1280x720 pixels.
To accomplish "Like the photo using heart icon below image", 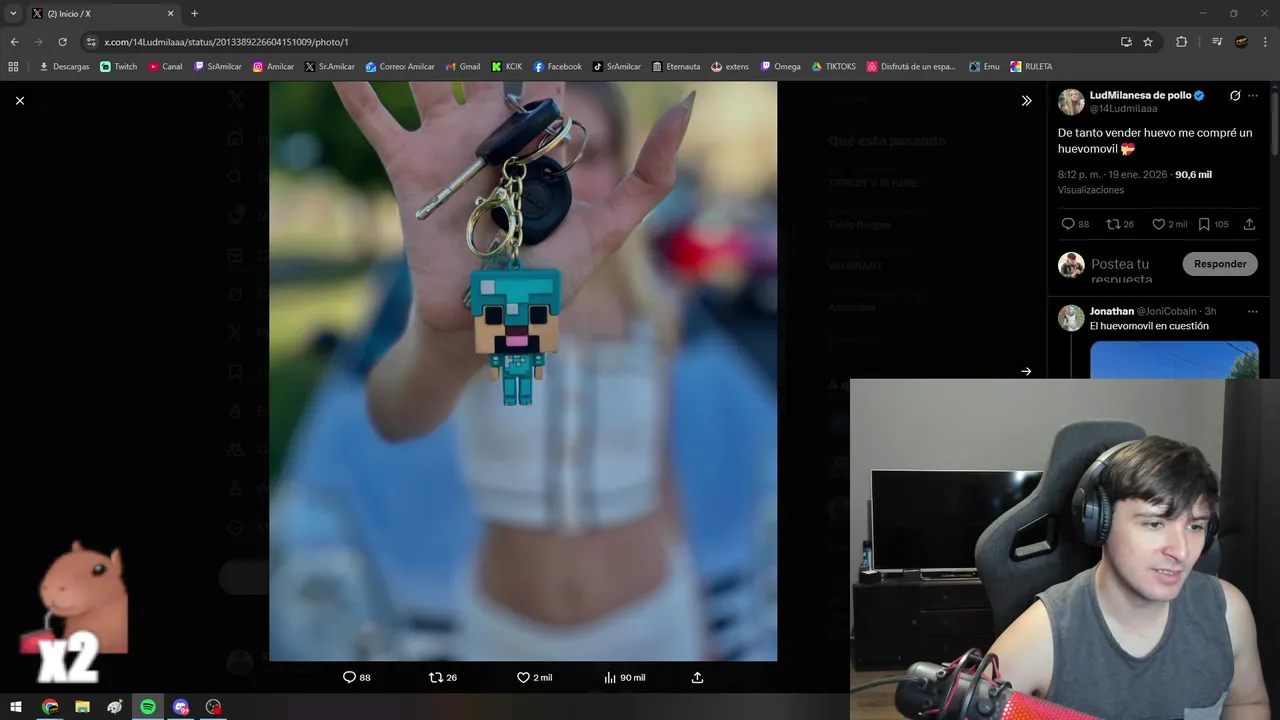I will 523,677.
